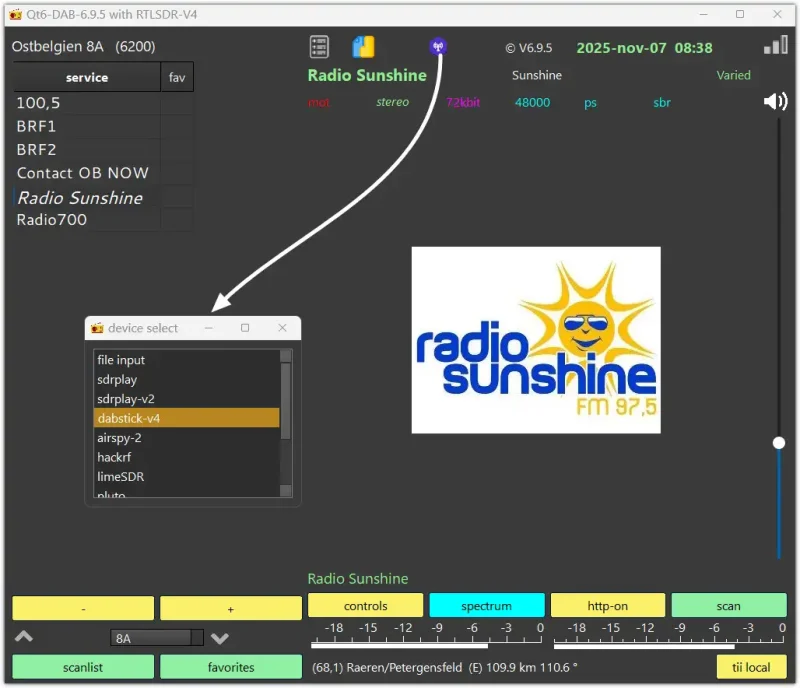
Task: Toggle favorite for 100,5 service
Action: 177,103
